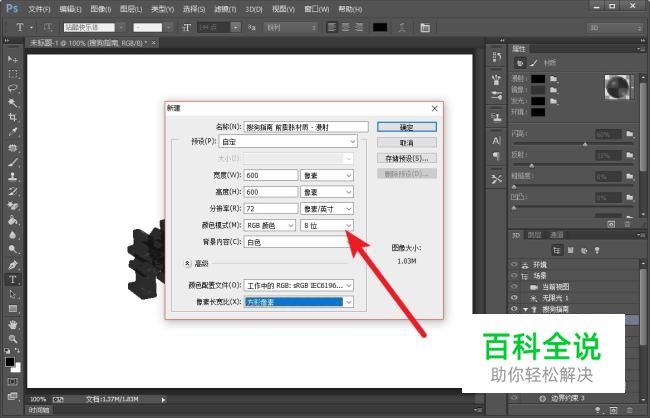Click the 漫射 diffuse color swatch
This screenshot has width=650, height=418.
click(x=538, y=78)
